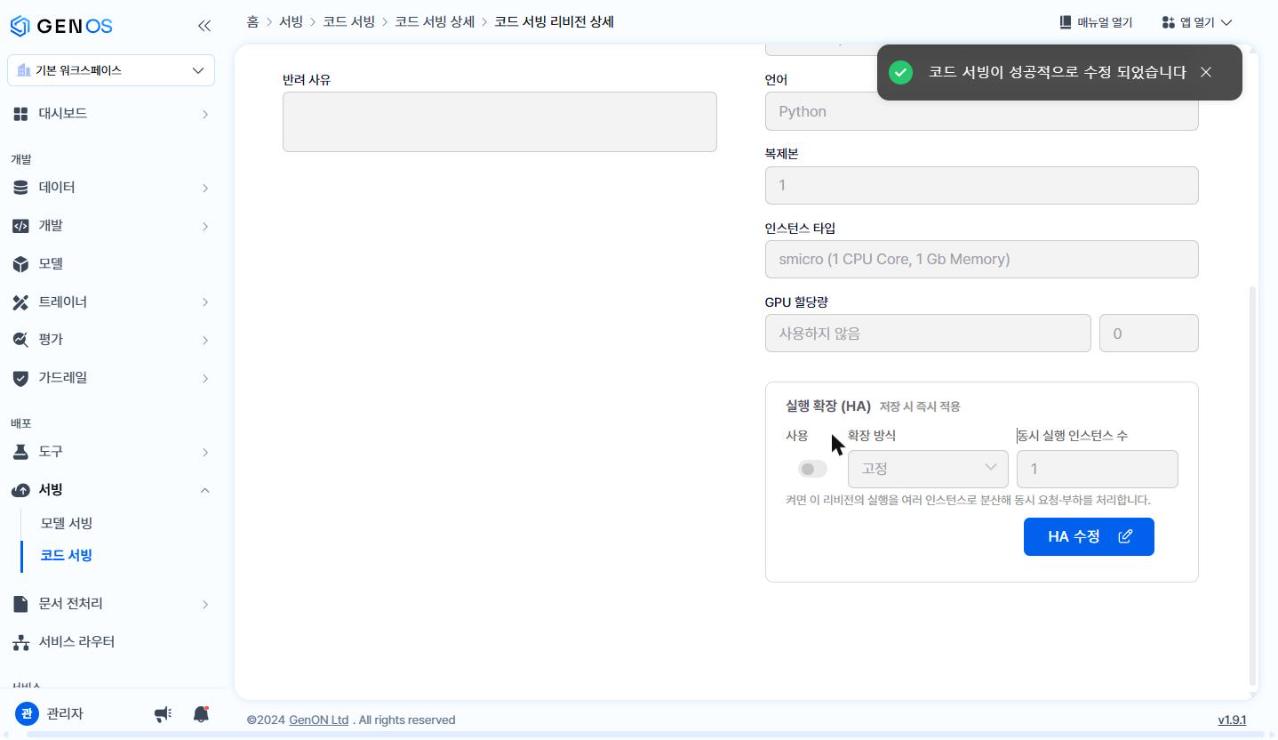The image size is (1278, 740).
Task: Click the 도구 icon
Action: [x=20, y=452]
